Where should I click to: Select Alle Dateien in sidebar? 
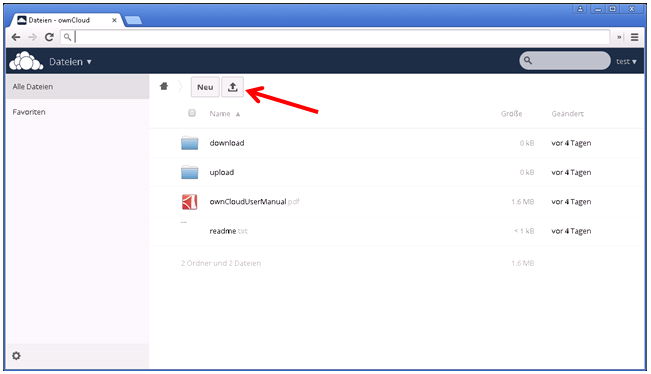[78, 87]
